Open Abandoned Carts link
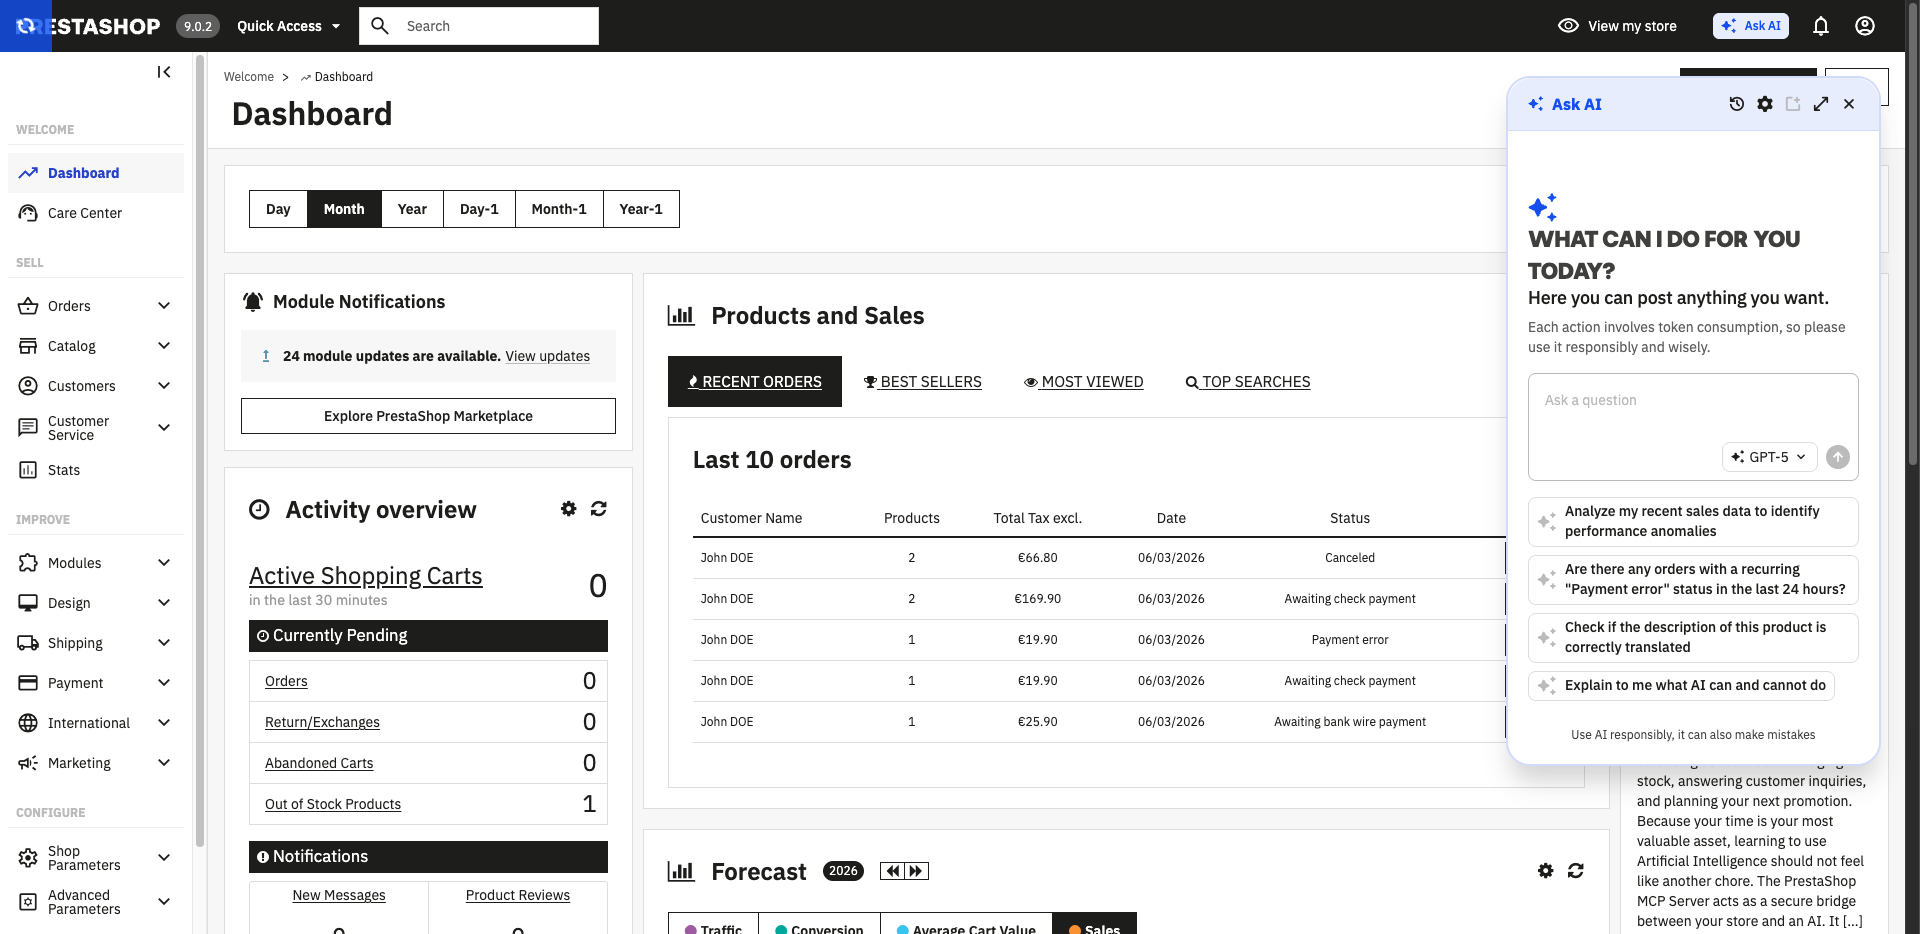Screen dimensions: 1920x934 click(319, 763)
